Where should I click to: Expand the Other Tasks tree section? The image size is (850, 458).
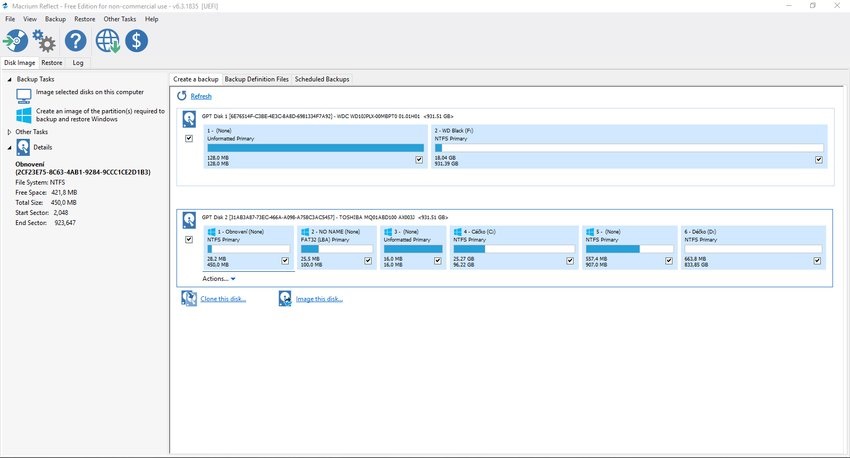tap(9, 132)
